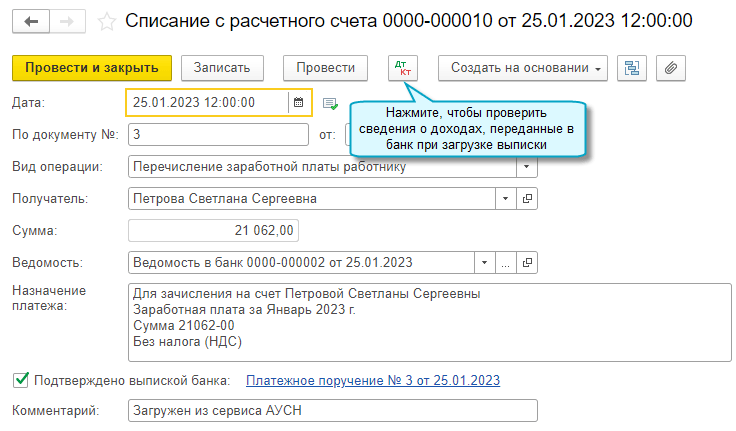
Task: Click Записать button
Action: click(229, 68)
